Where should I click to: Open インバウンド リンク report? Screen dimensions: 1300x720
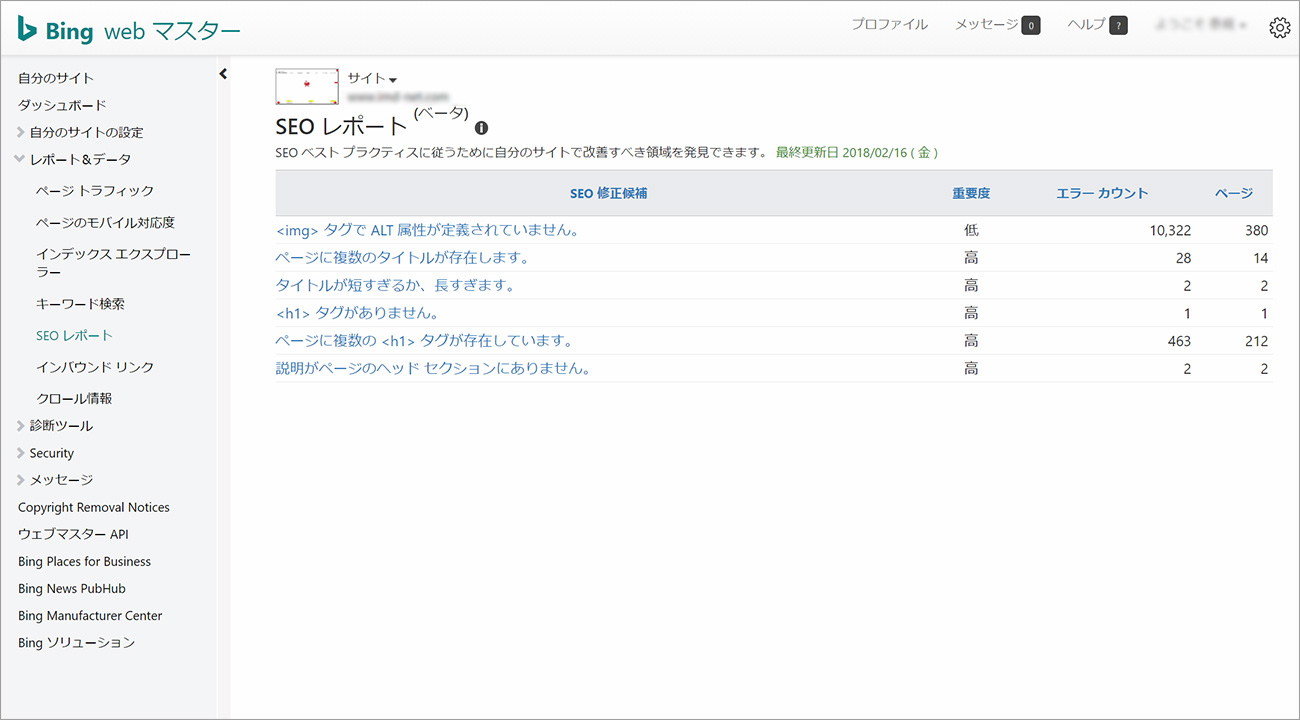95,368
